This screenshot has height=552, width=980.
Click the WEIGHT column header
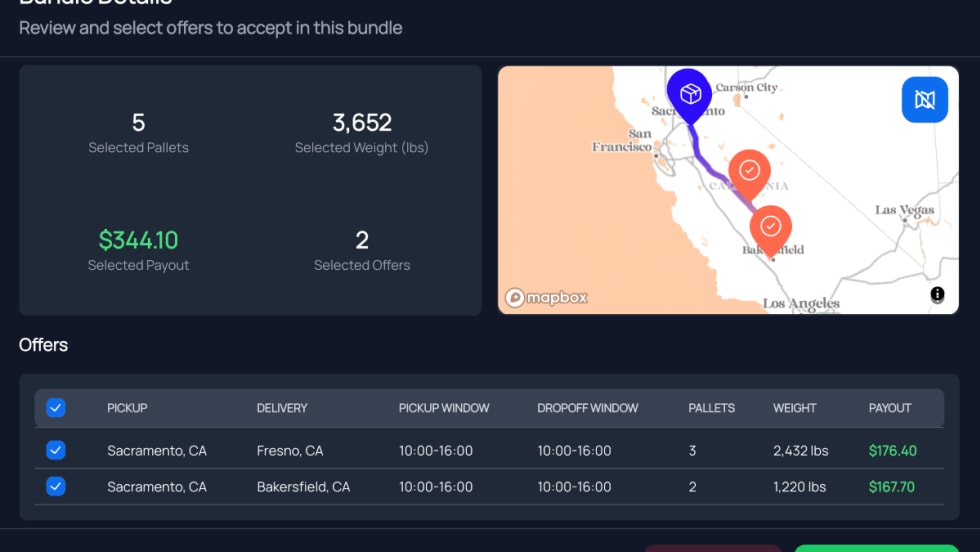[795, 408]
